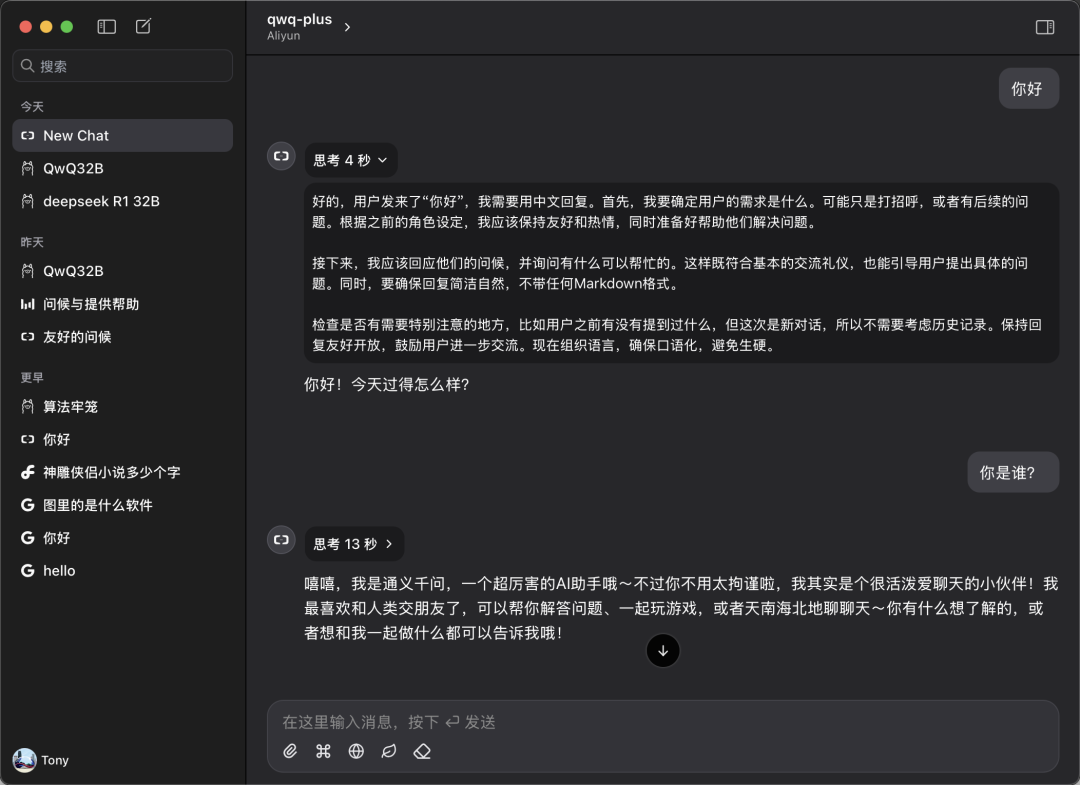
Task: Attach a file using the paperclip icon
Action: click(x=290, y=751)
